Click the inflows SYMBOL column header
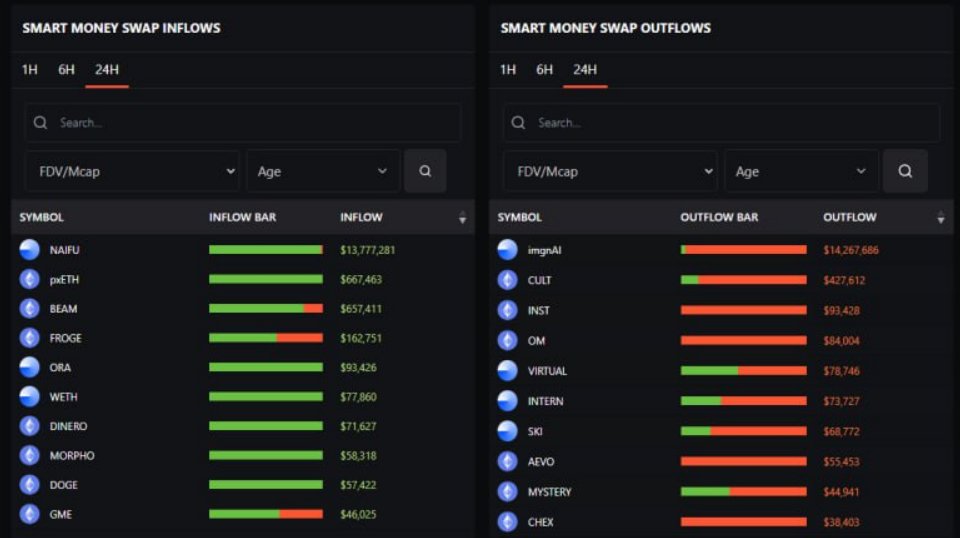960x538 pixels. tap(42, 217)
